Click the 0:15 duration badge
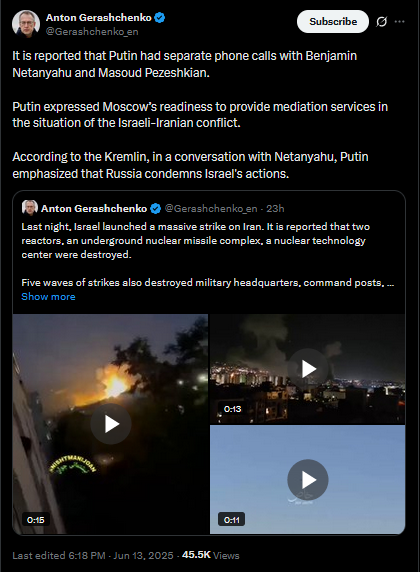This screenshot has width=420, height=572. [35, 520]
